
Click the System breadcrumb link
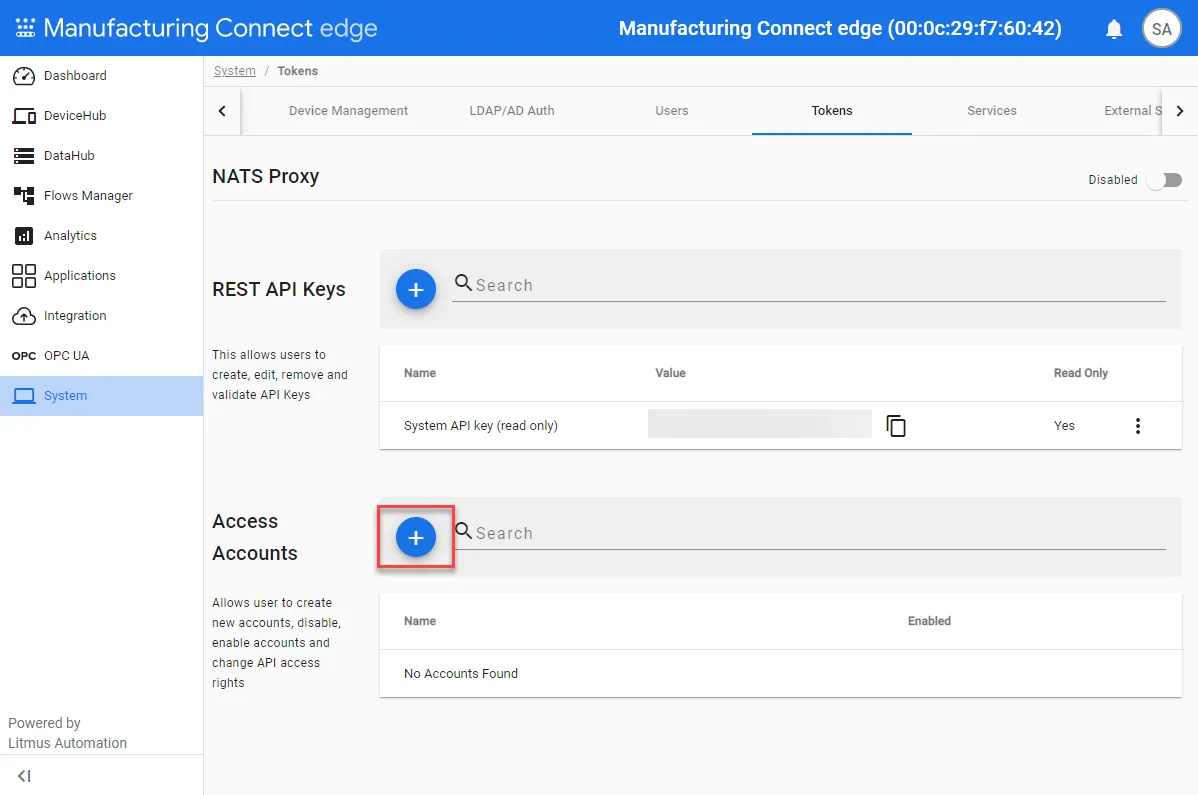235,71
